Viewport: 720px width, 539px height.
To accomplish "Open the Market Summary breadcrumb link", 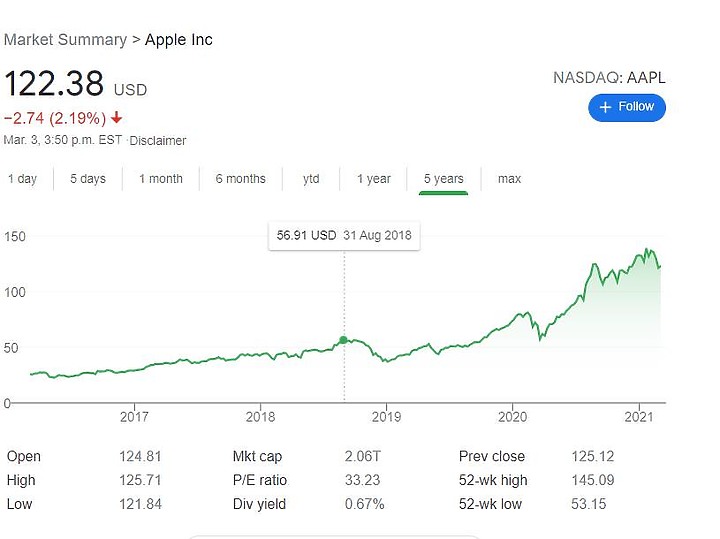I will click(x=65, y=39).
